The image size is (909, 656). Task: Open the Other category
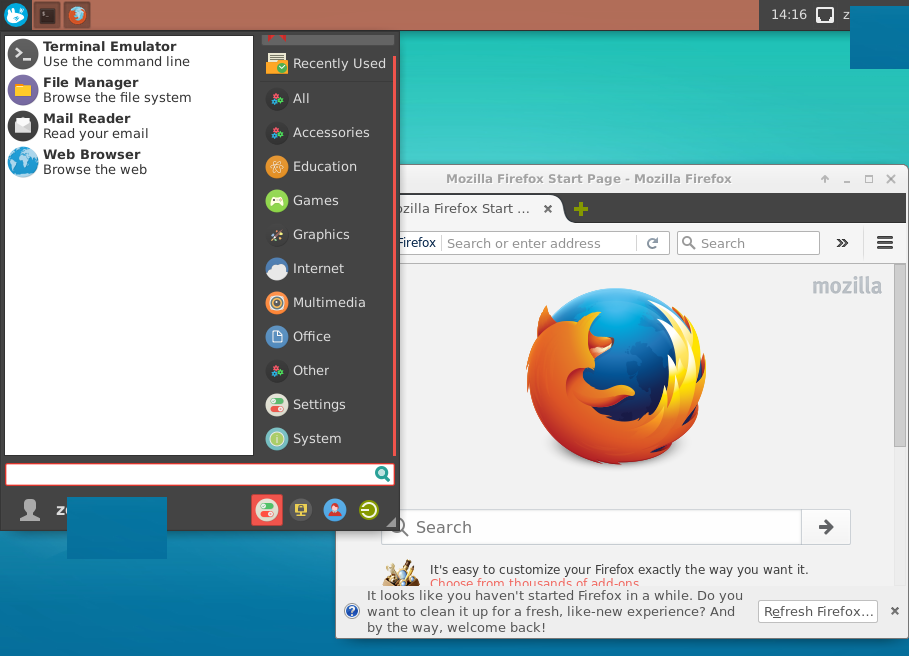(326, 371)
